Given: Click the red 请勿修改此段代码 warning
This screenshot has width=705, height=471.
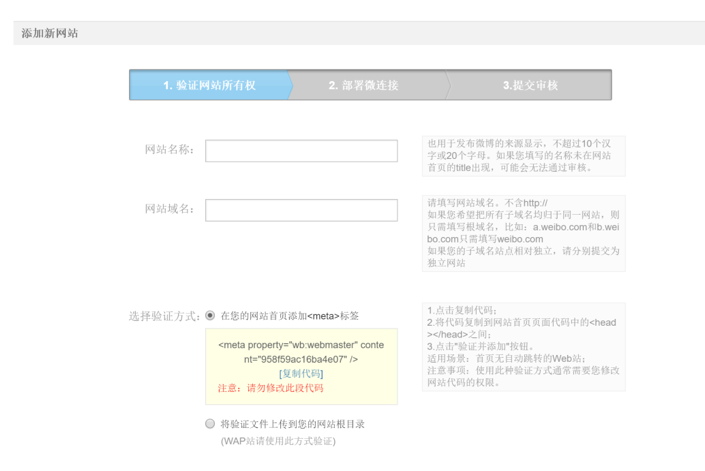Looking at the screenshot, I should pyautogui.click(x=270, y=388).
